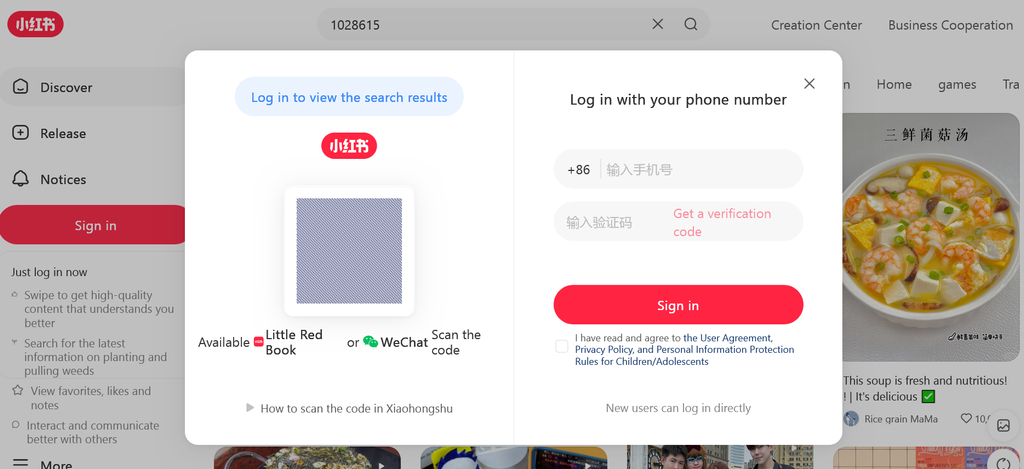This screenshot has width=1024, height=469.
Task: Tick the user agreement checkbox
Action: [x=562, y=346]
